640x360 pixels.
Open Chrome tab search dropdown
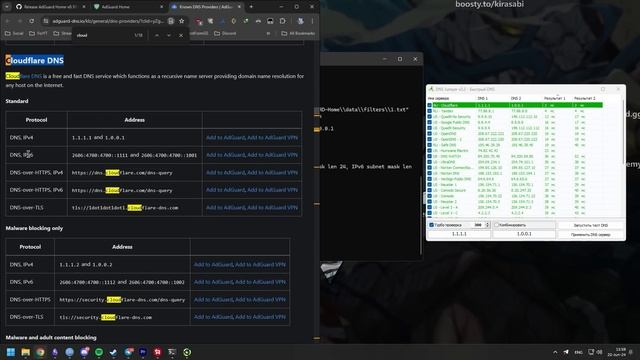click(7, 7)
